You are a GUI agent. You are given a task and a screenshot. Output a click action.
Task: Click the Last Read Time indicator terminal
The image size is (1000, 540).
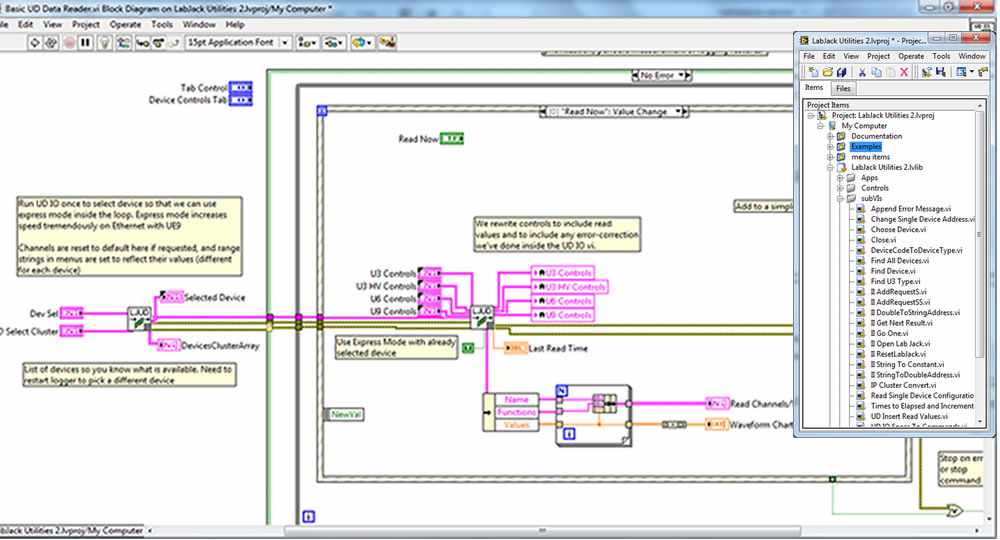(x=514, y=347)
